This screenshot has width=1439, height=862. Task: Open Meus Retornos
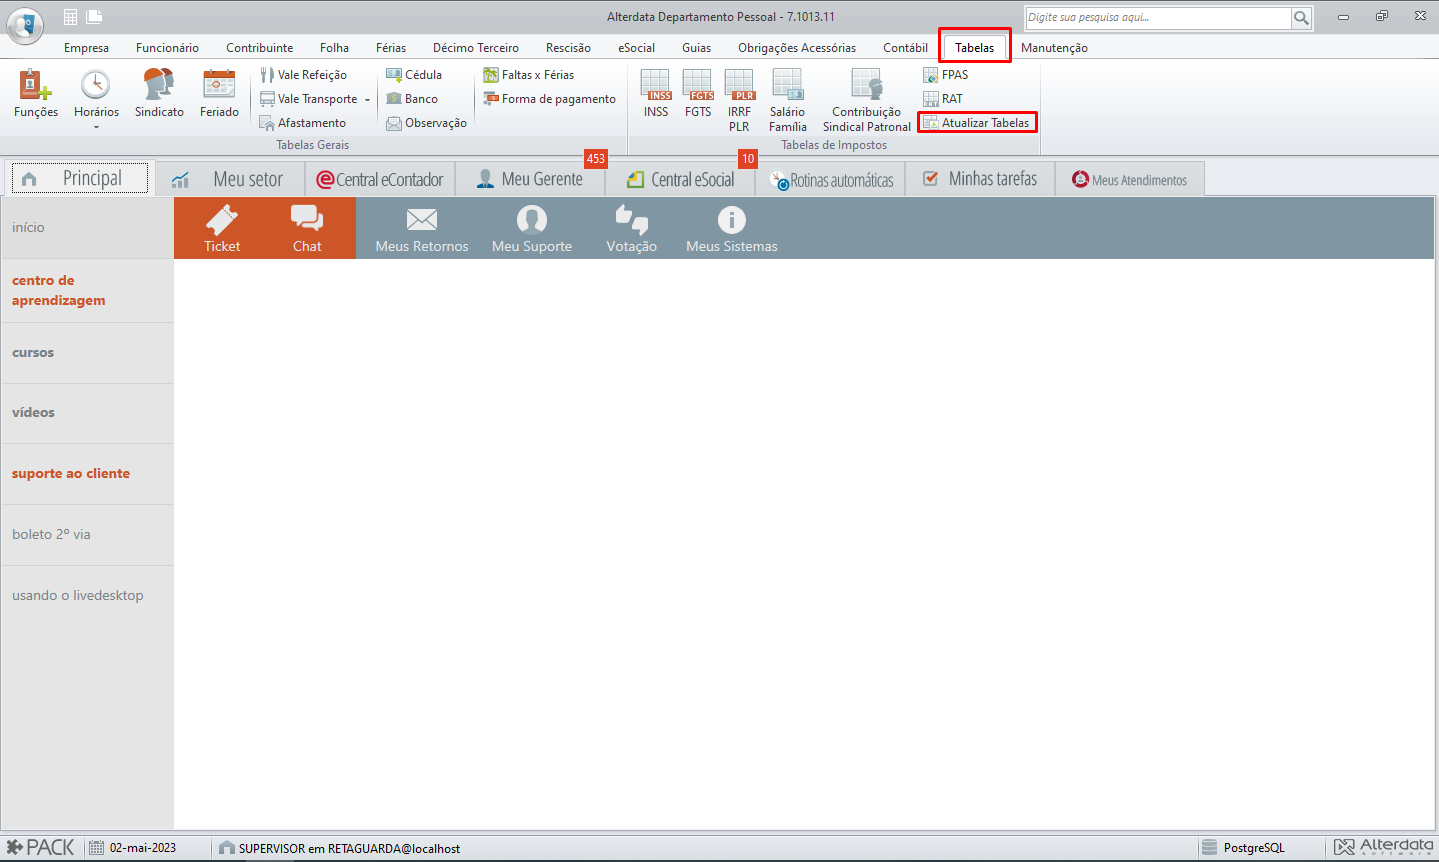(422, 229)
